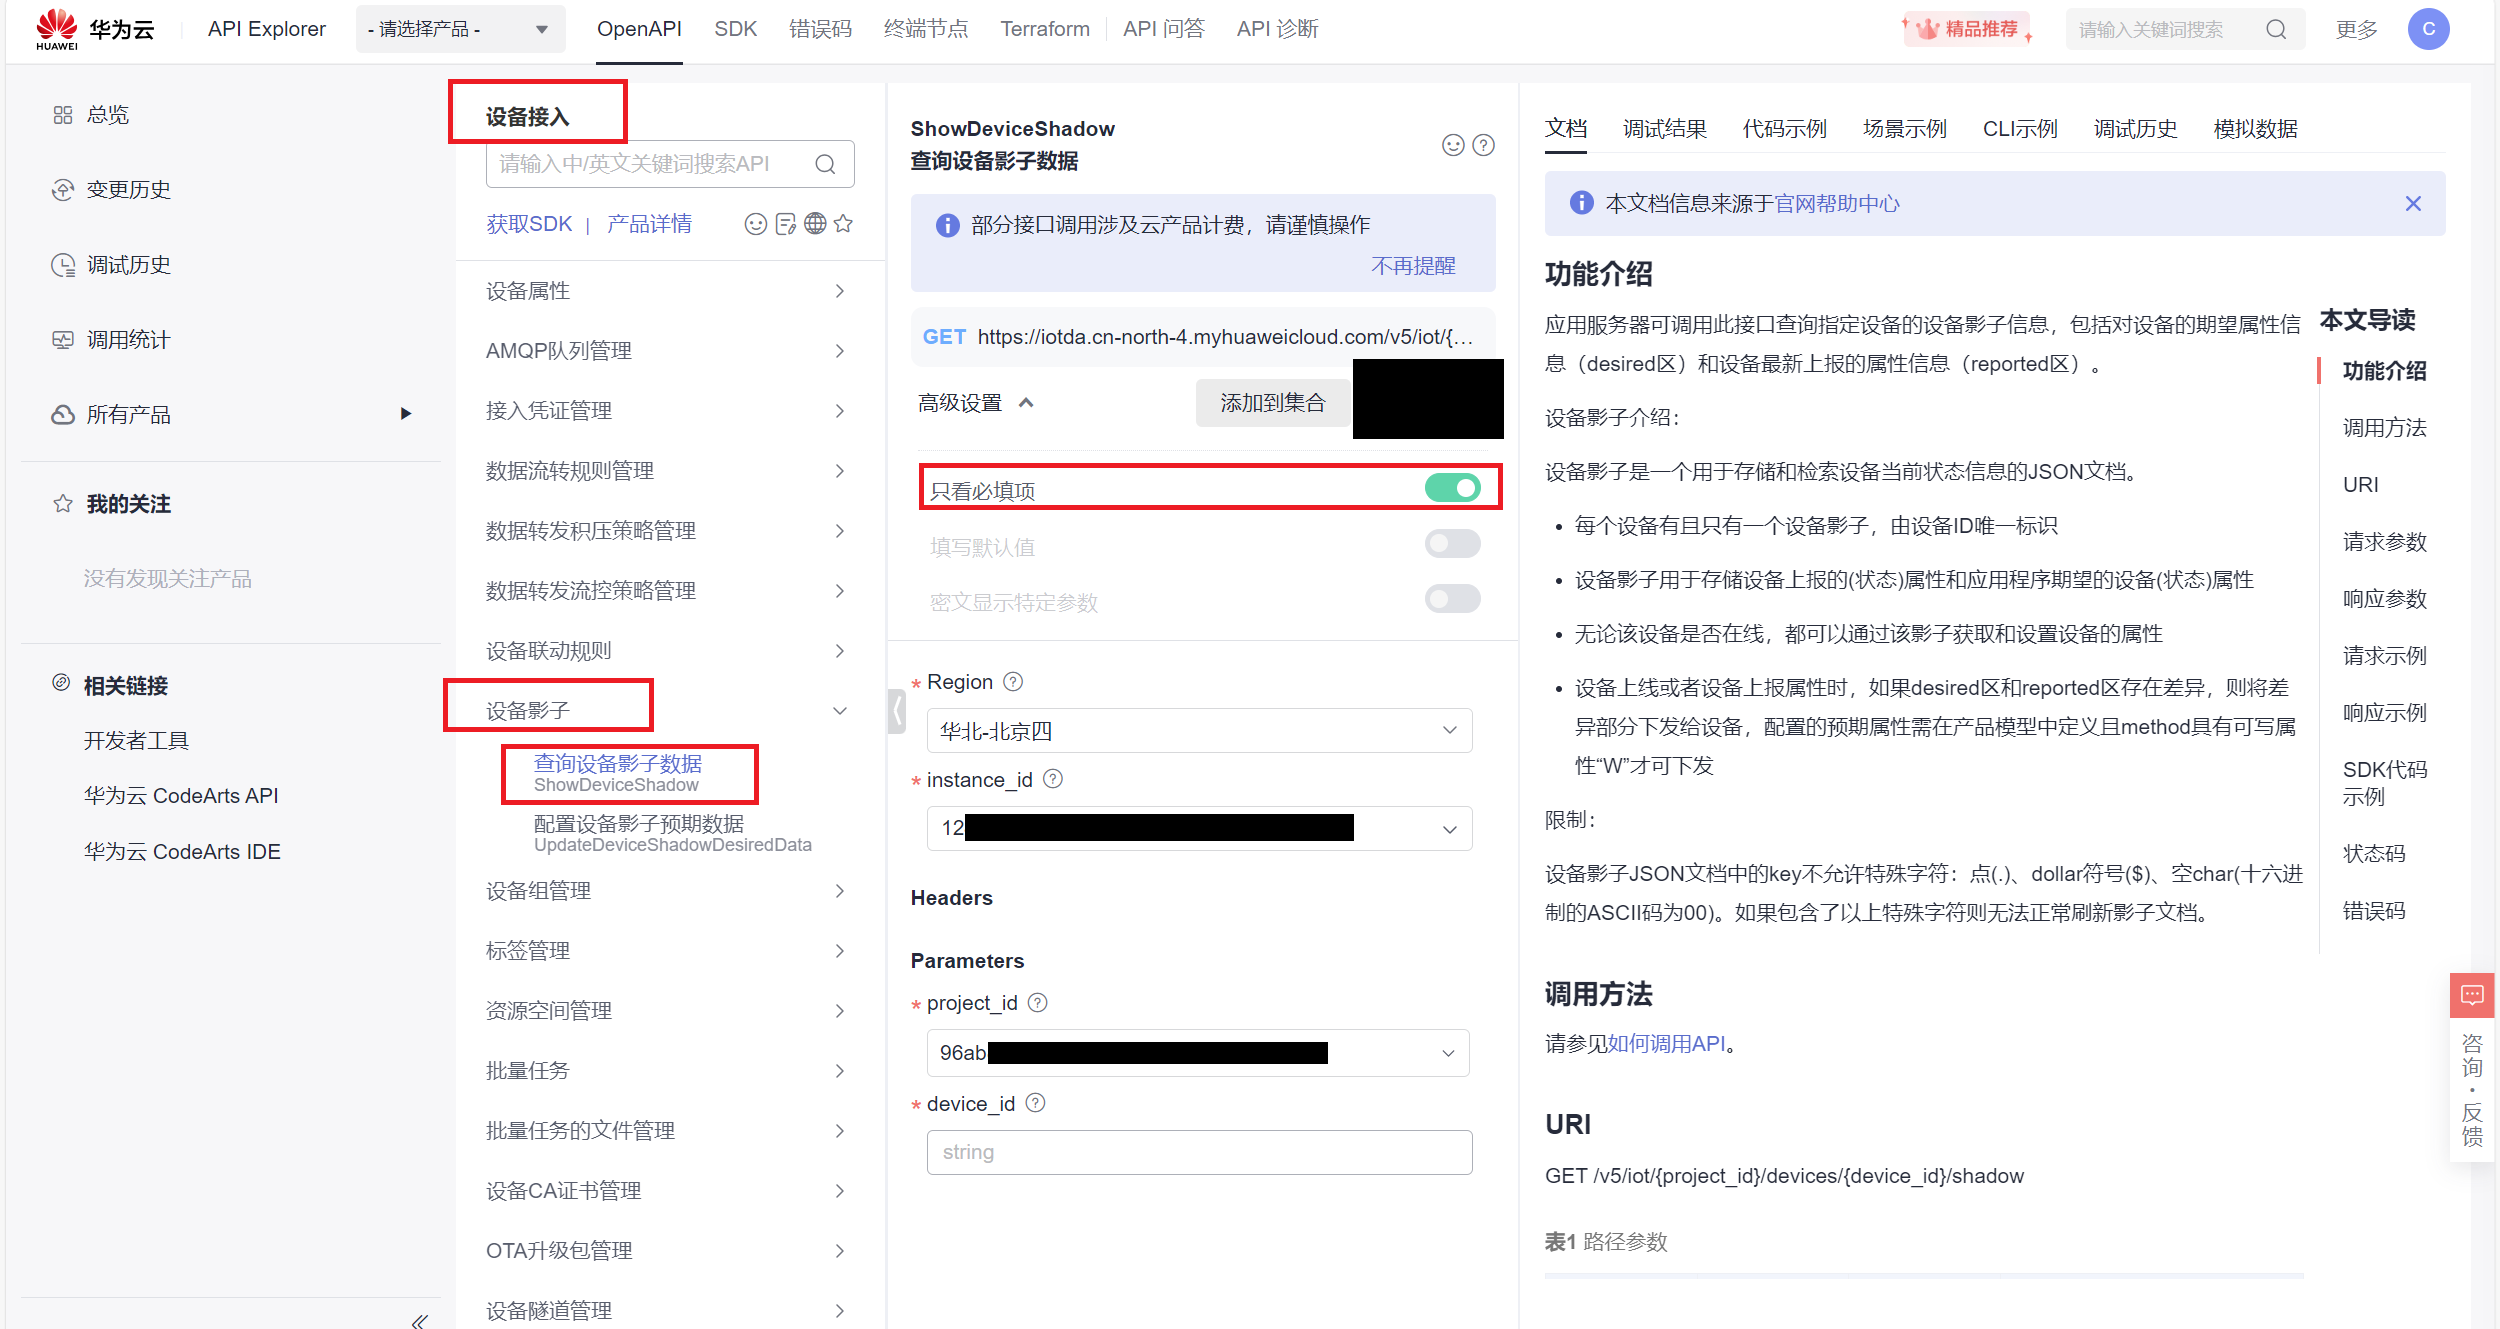Jump to 请求参数 in 本文导读
The height and width of the screenshot is (1329, 2500).
(2384, 542)
